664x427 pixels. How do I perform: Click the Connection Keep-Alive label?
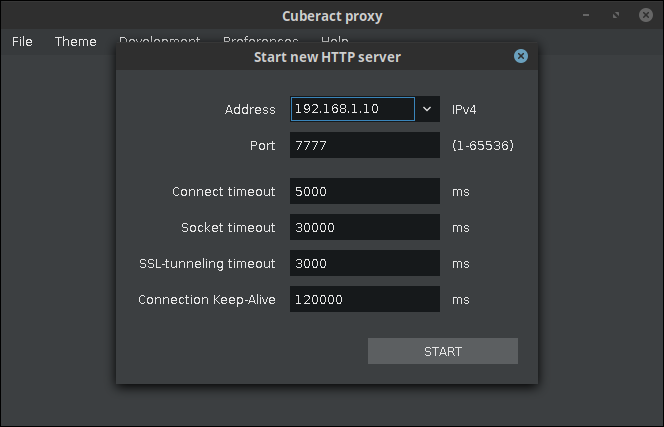pyautogui.click(x=207, y=299)
